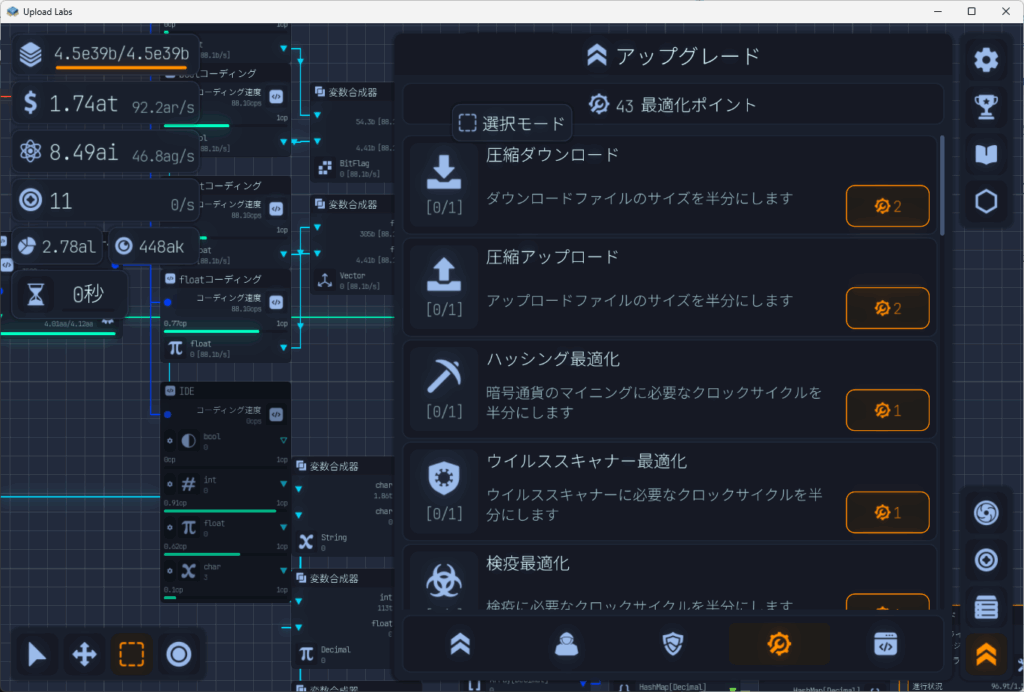
Task: Select the move arrows tool
Action: coord(85,655)
